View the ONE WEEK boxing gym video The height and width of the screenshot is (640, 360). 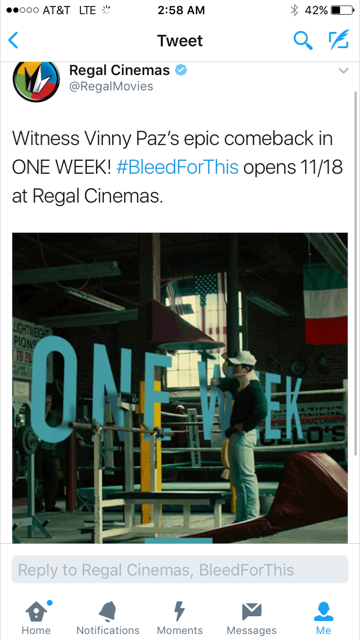pos(180,388)
